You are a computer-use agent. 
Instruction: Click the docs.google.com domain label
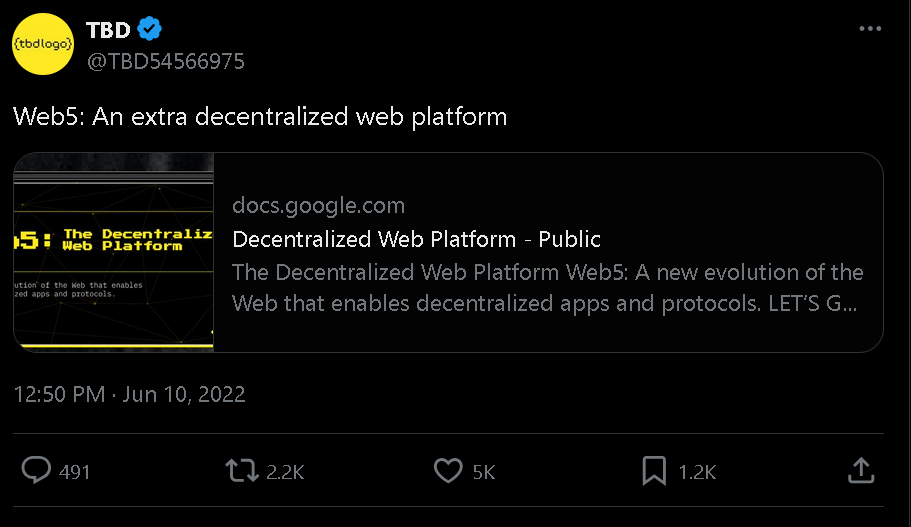(x=318, y=206)
